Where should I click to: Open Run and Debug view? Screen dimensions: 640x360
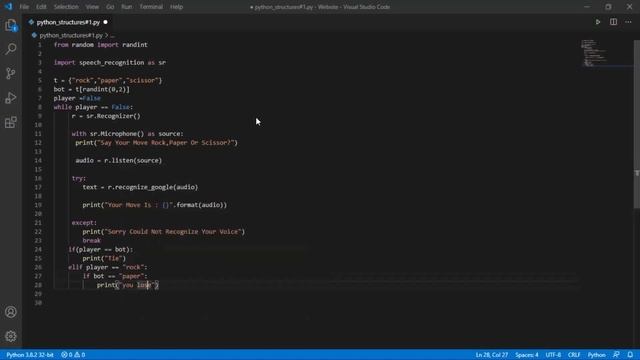pos(11,98)
